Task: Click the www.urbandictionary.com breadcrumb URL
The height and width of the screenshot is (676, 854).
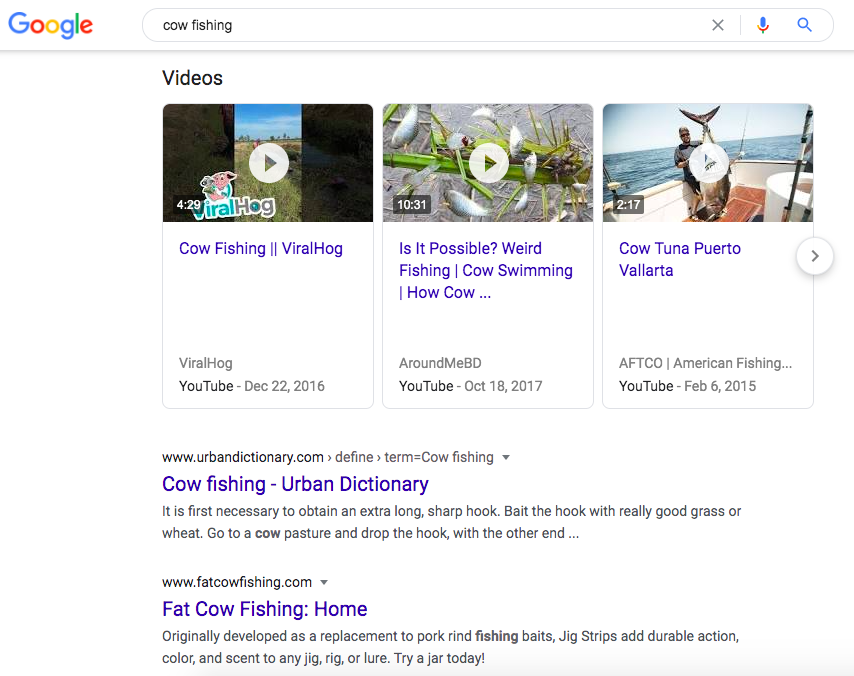Action: click(243, 457)
